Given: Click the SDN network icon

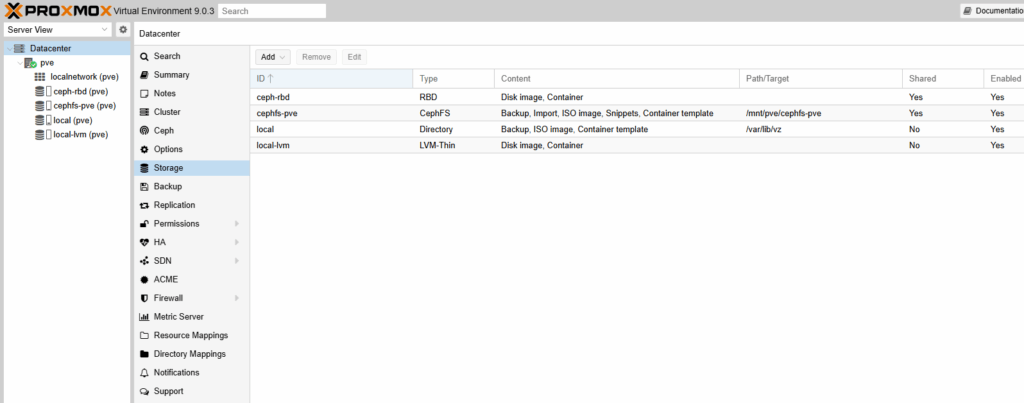Looking at the screenshot, I should coord(145,261).
